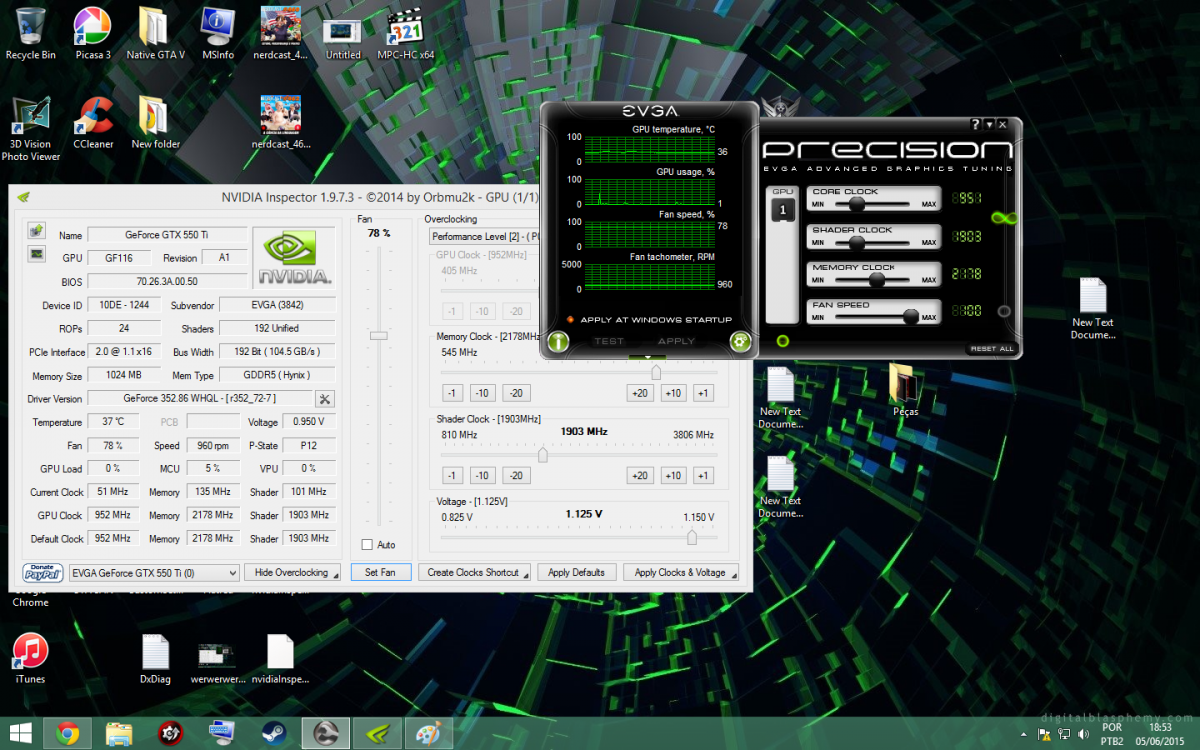1200x750 pixels.
Task: Open MSInfo desktop shortcut
Action: [x=217, y=33]
